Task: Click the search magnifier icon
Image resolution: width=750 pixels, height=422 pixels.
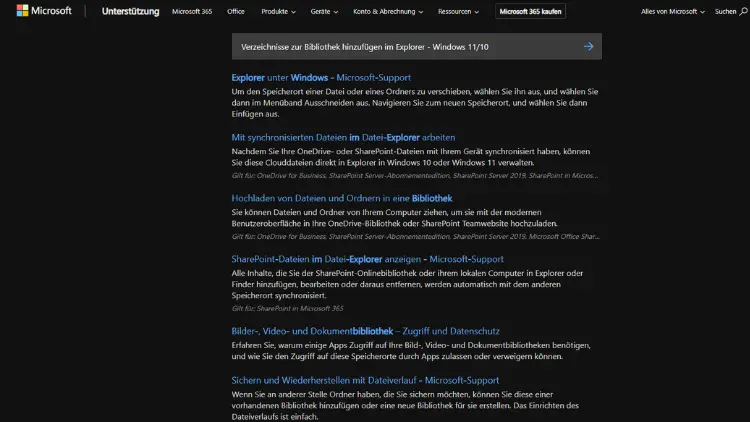Action: [x=743, y=11]
